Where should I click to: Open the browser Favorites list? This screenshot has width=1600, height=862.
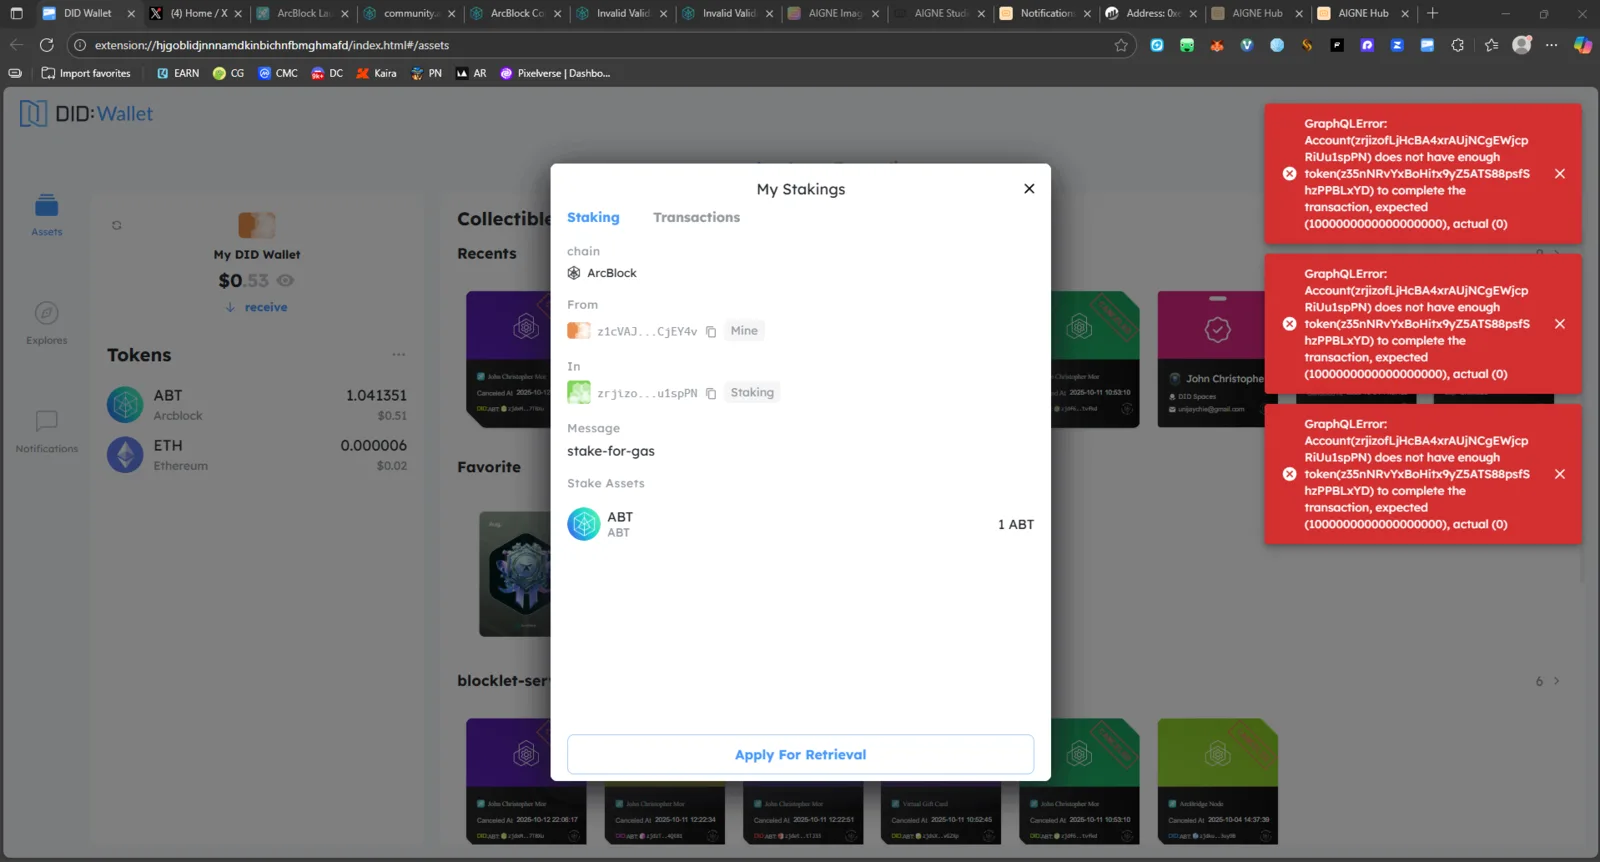point(1492,45)
